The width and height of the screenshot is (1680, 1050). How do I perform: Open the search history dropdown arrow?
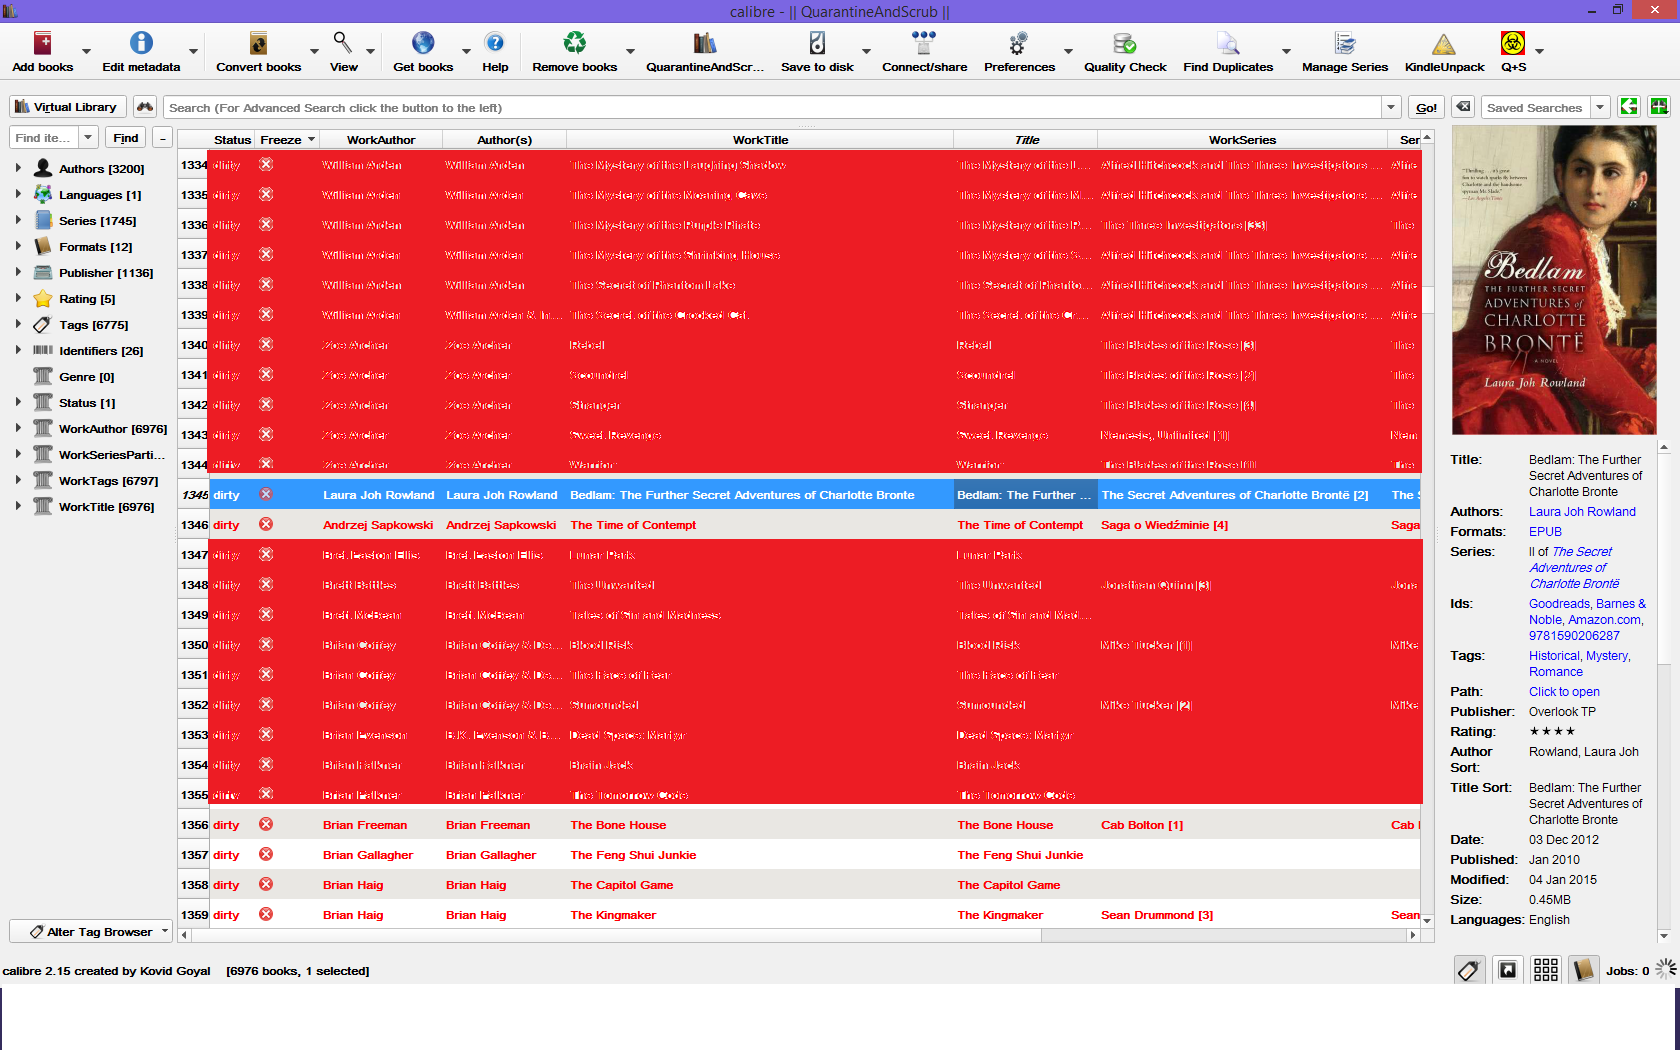point(1391,107)
